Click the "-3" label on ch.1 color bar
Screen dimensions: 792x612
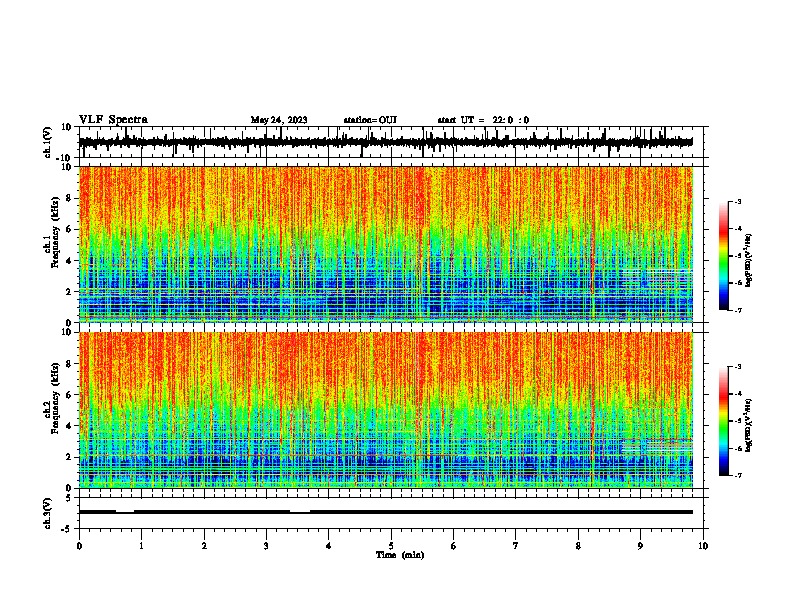738,201
